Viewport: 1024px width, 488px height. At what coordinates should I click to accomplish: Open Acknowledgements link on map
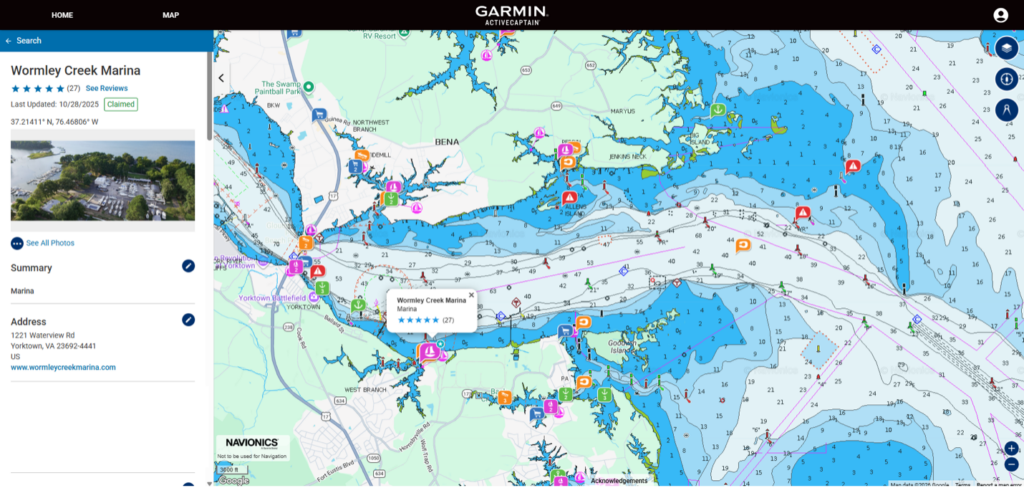tap(620, 481)
